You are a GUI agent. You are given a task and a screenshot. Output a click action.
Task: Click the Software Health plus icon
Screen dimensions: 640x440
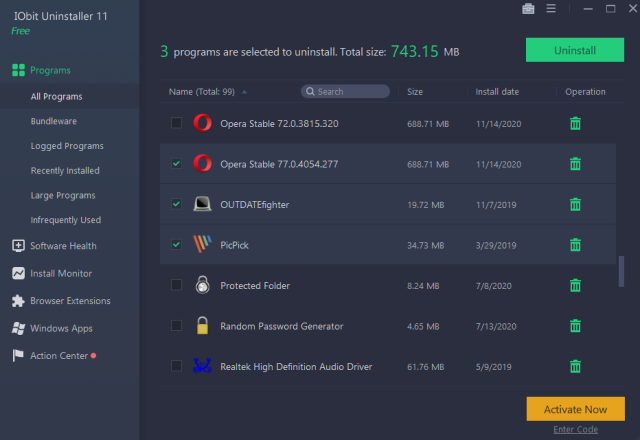tap(18, 246)
